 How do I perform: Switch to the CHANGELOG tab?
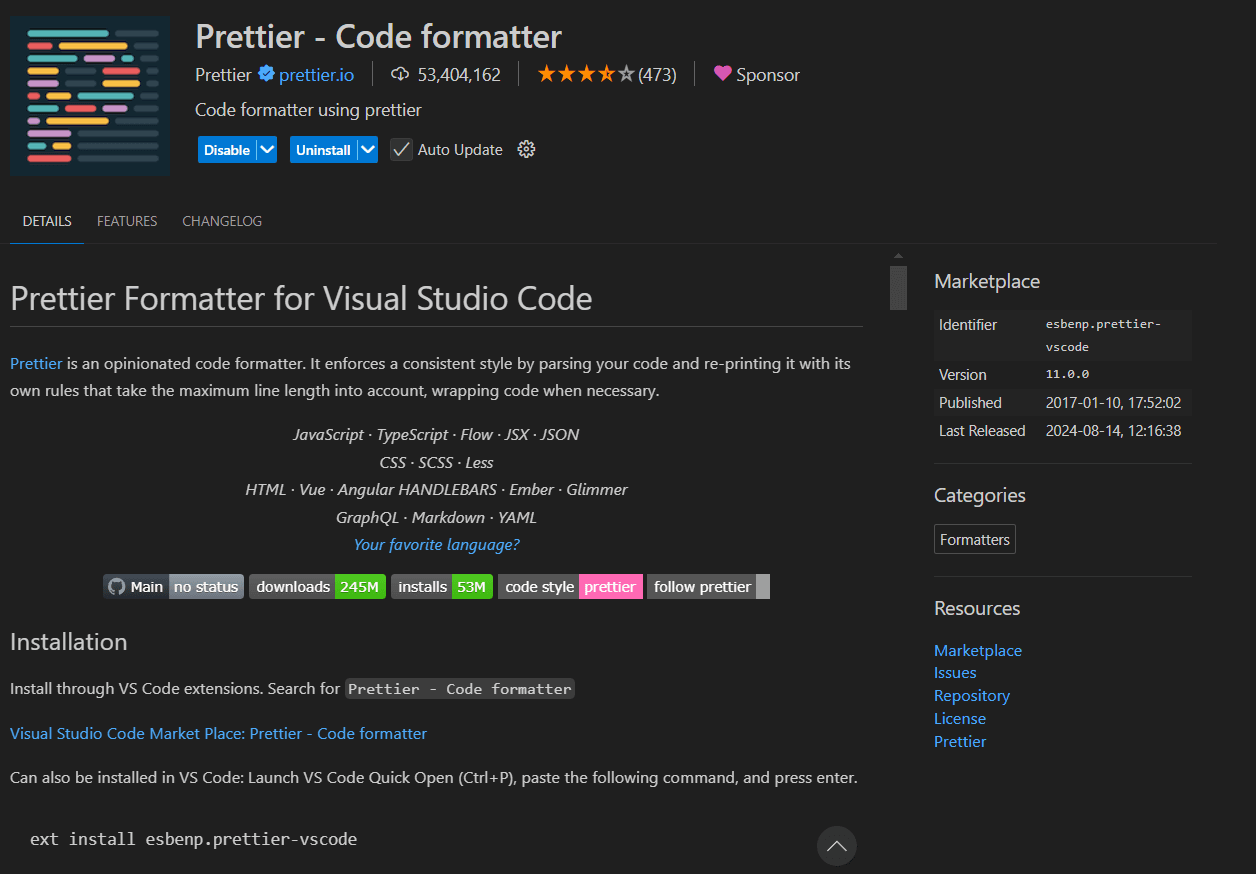(222, 221)
